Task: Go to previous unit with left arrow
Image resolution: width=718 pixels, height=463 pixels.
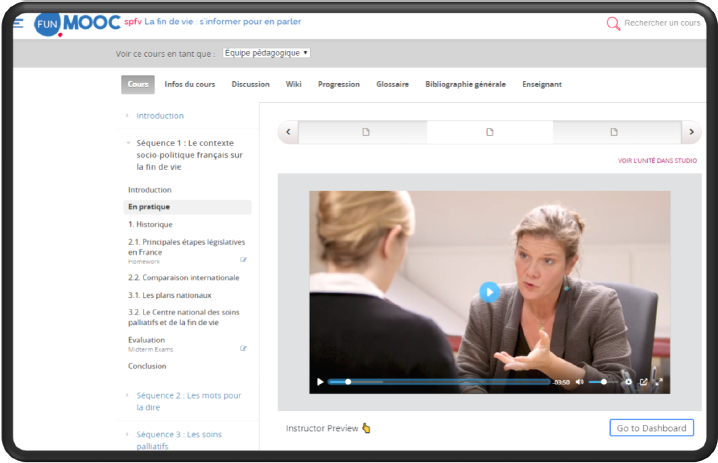Action: tap(288, 132)
